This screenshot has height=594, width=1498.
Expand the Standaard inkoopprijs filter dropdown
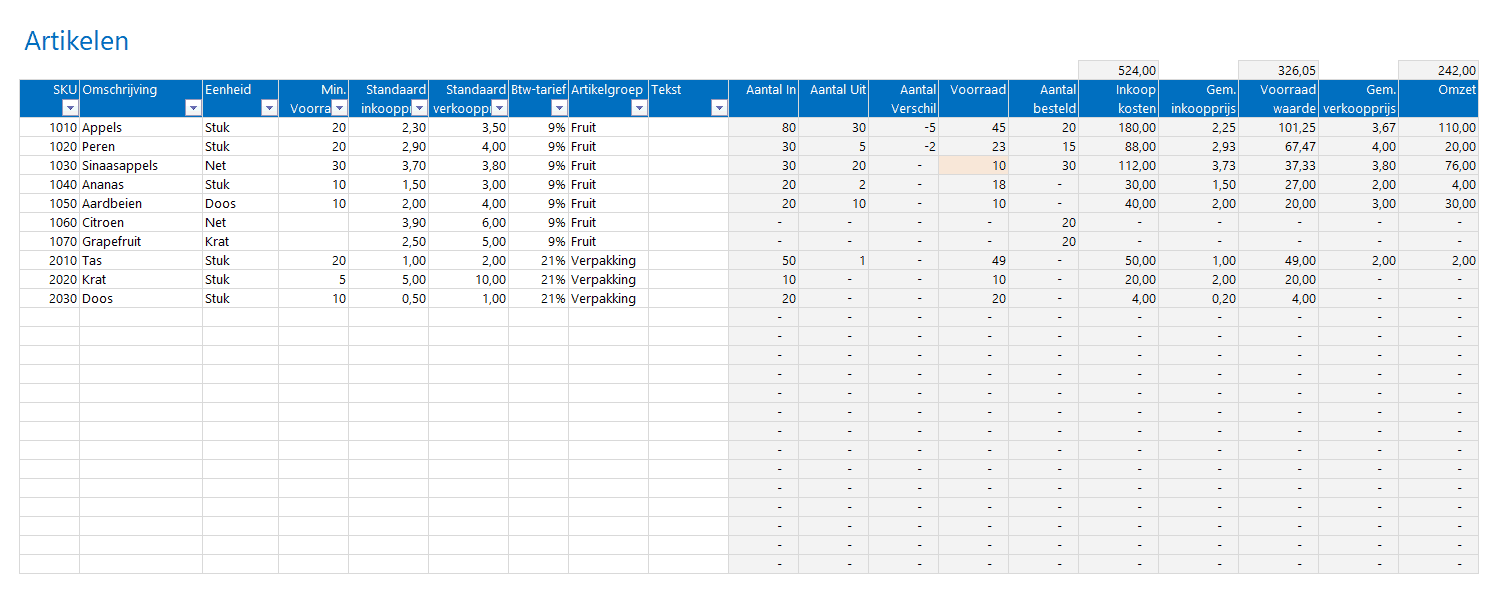point(420,106)
